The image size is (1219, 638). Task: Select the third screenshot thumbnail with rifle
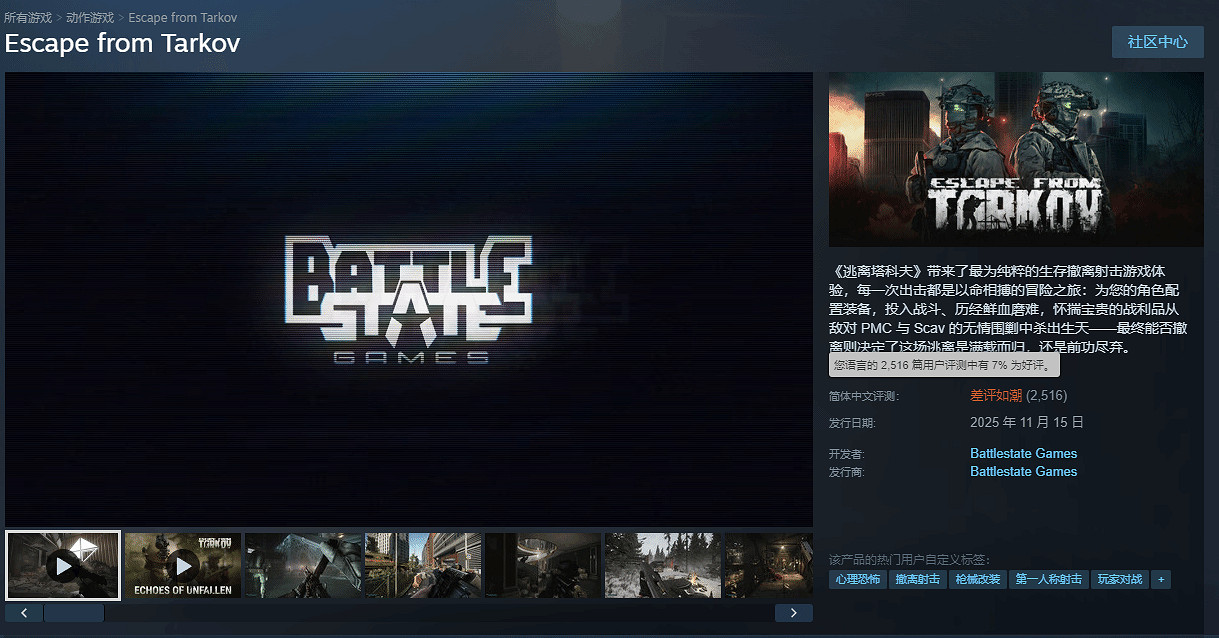click(303, 566)
